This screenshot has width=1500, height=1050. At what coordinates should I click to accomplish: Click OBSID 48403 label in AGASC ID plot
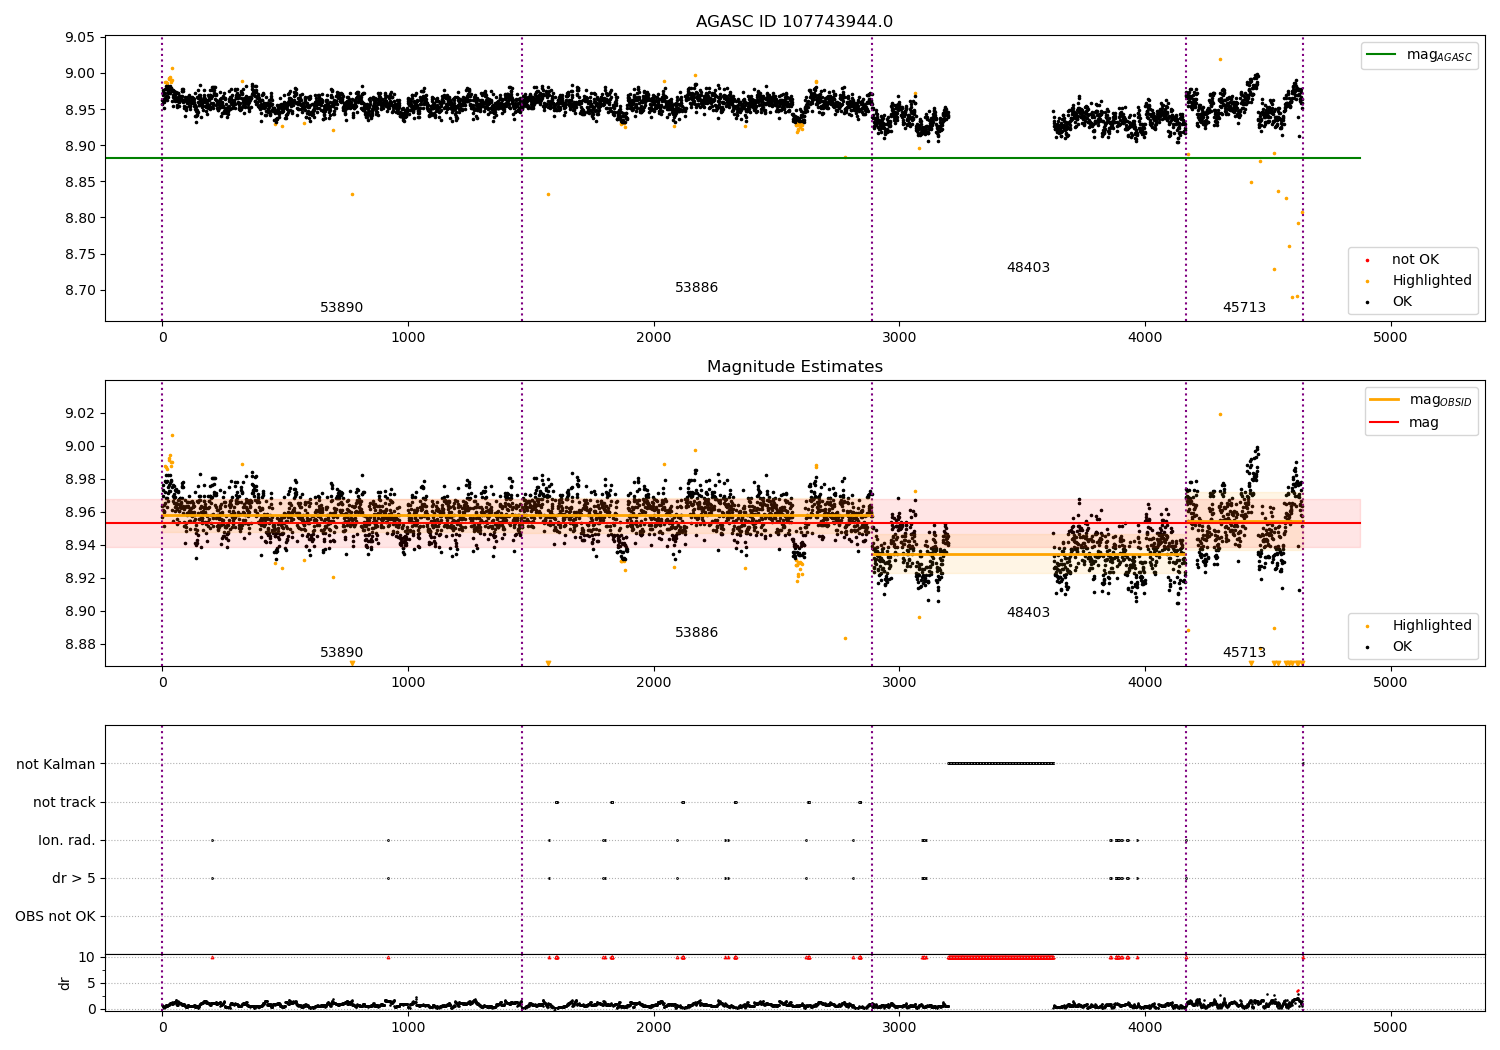[1028, 268]
